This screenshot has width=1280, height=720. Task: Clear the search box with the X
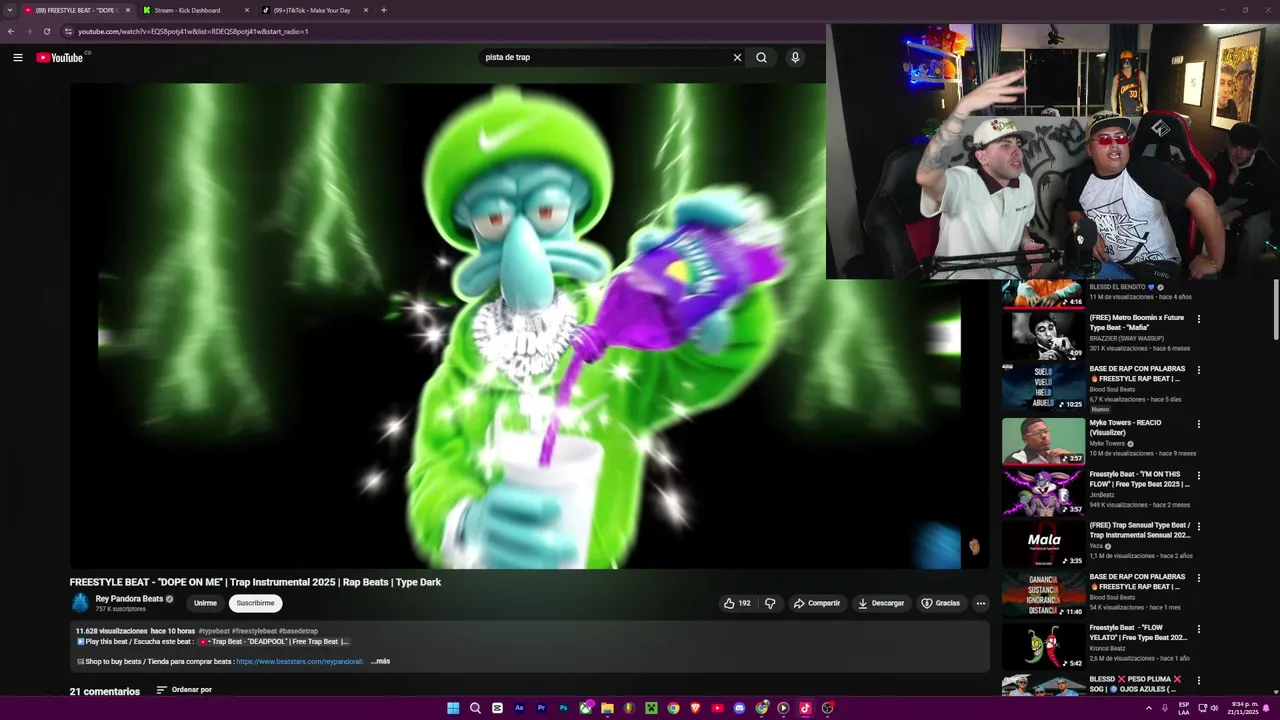737,57
